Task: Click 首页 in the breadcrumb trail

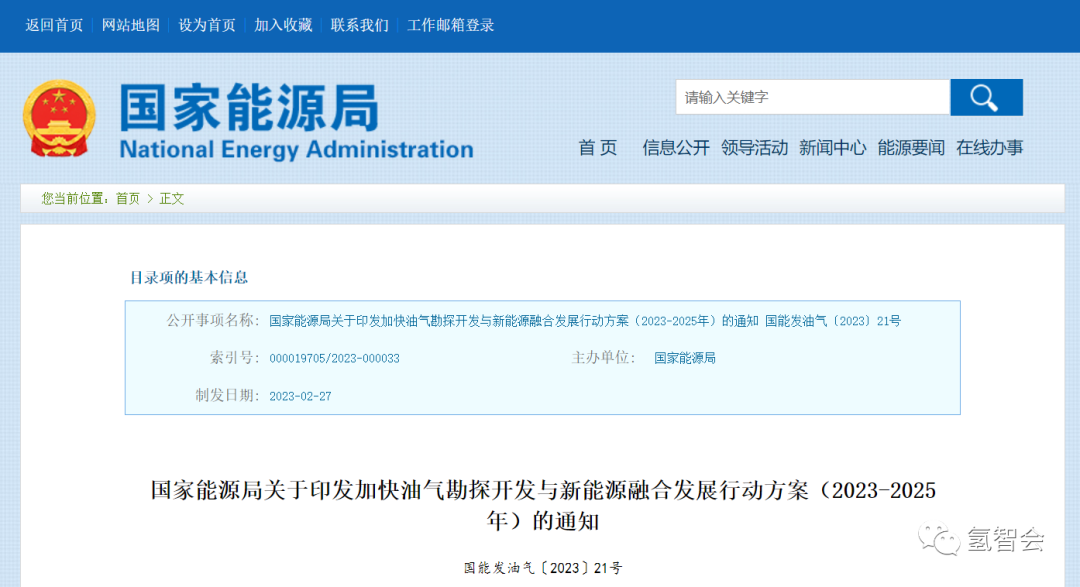Action: (x=127, y=198)
